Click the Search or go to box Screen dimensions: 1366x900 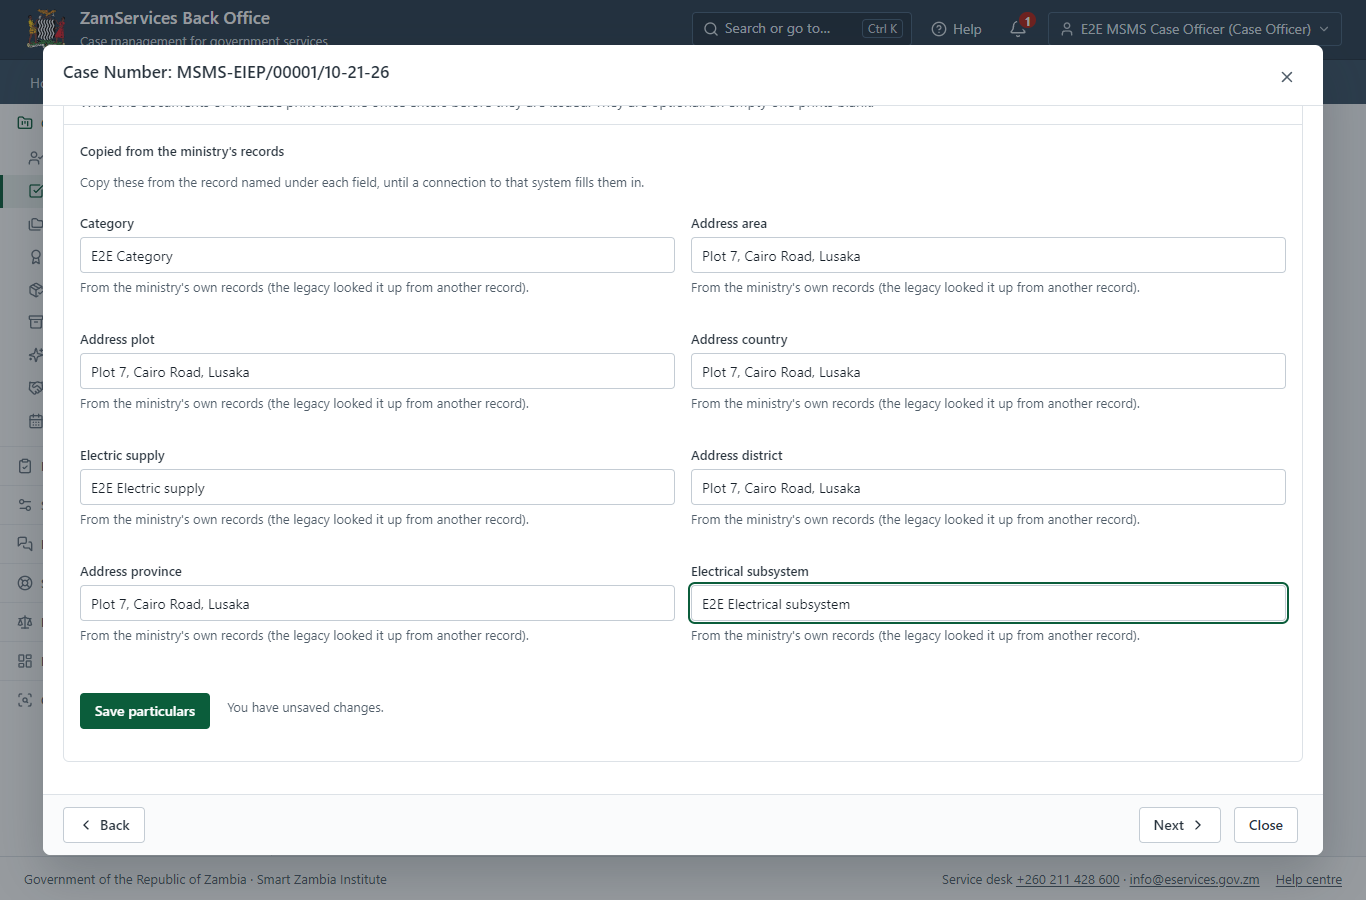tap(800, 29)
